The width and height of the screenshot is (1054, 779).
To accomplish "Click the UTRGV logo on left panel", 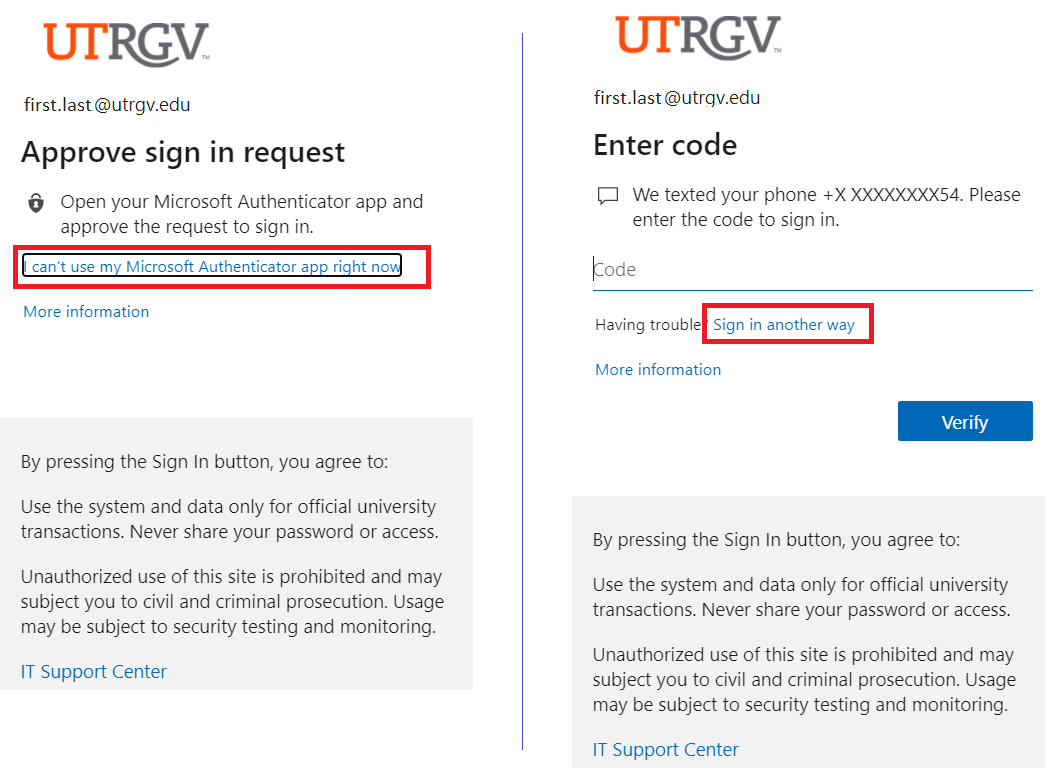I will [126, 44].
